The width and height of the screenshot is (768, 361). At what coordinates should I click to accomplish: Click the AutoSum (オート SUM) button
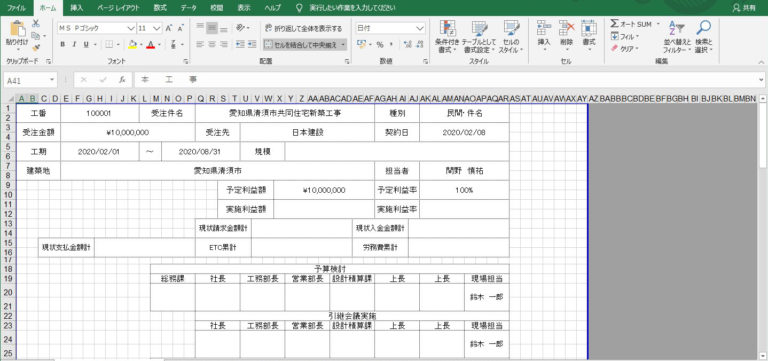[631, 24]
